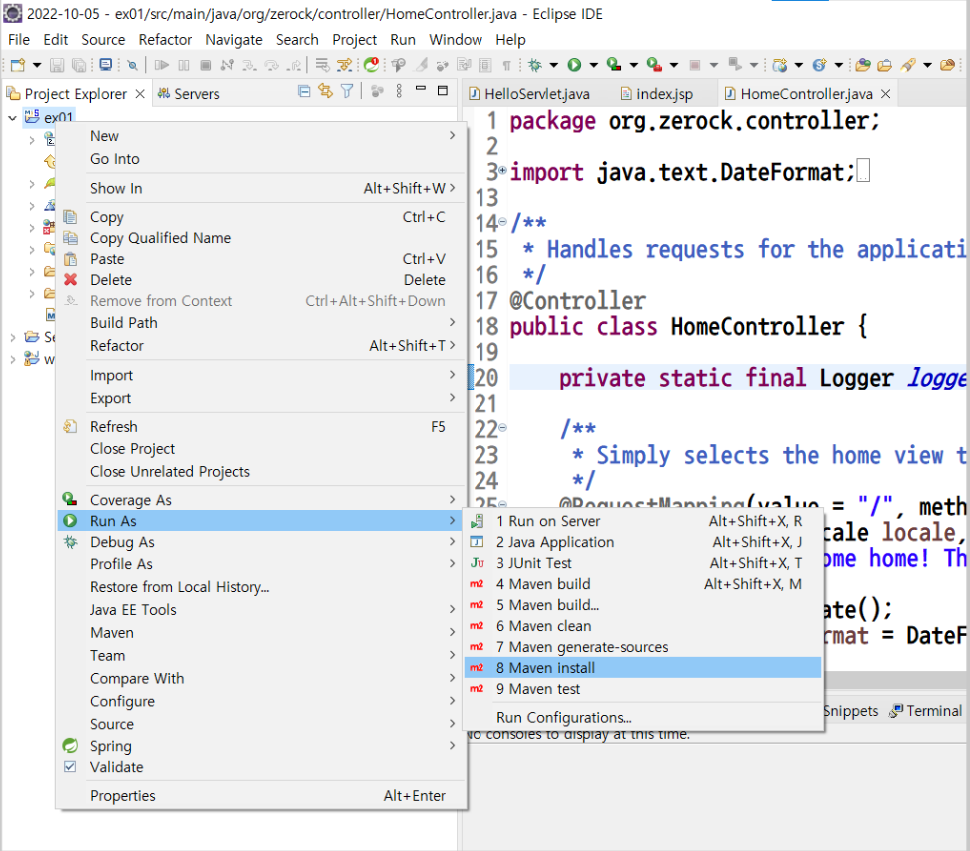970x851 pixels.
Task: Collapse the Javadoc fold on line 14
Action: coord(502,221)
